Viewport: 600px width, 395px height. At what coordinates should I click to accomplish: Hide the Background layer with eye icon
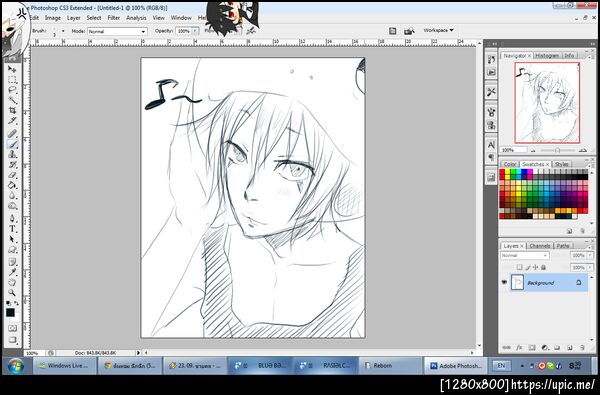click(x=504, y=282)
